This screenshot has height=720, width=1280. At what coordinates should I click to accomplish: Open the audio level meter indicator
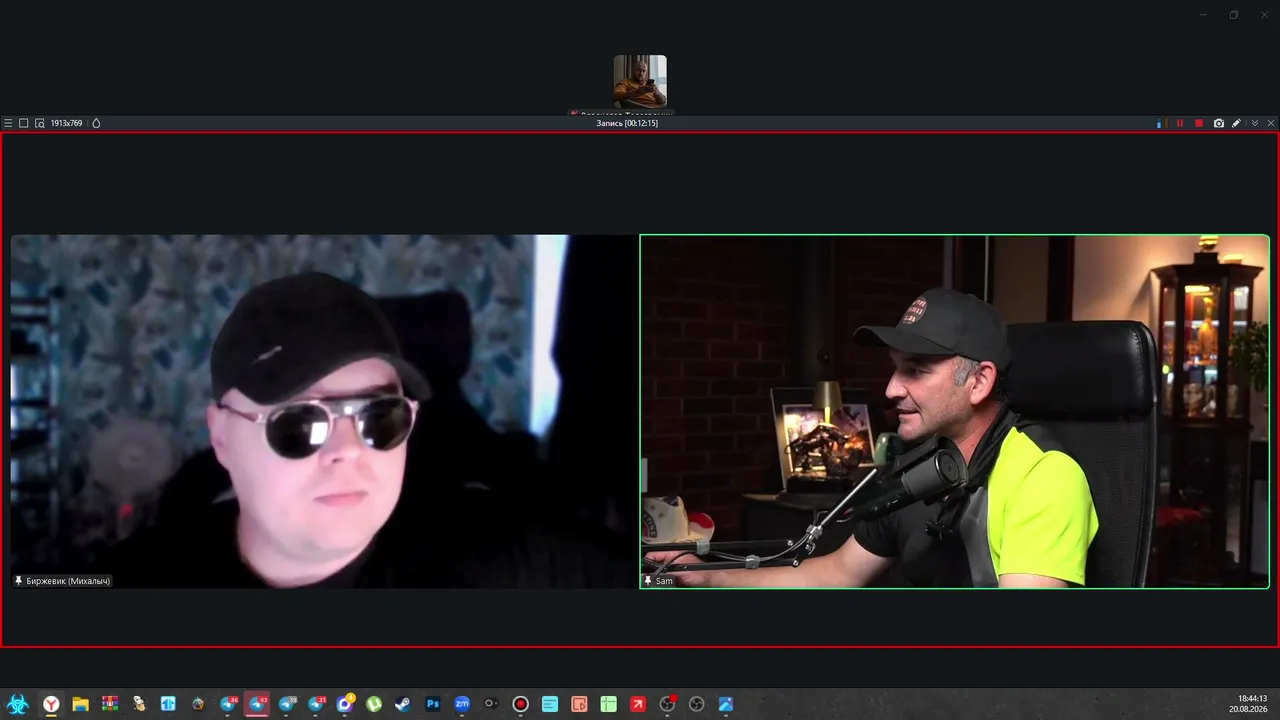1160,123
